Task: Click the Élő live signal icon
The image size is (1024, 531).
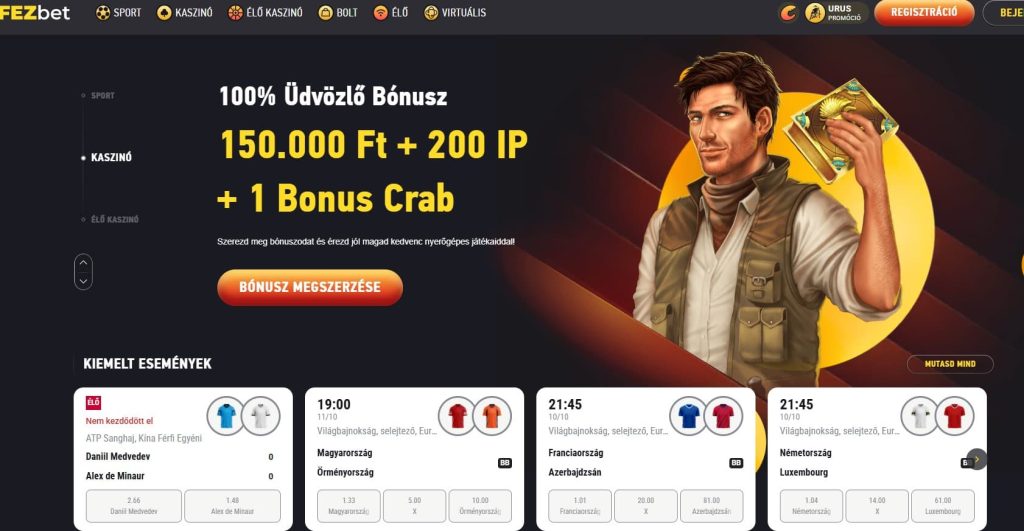Action: [381, 12]
